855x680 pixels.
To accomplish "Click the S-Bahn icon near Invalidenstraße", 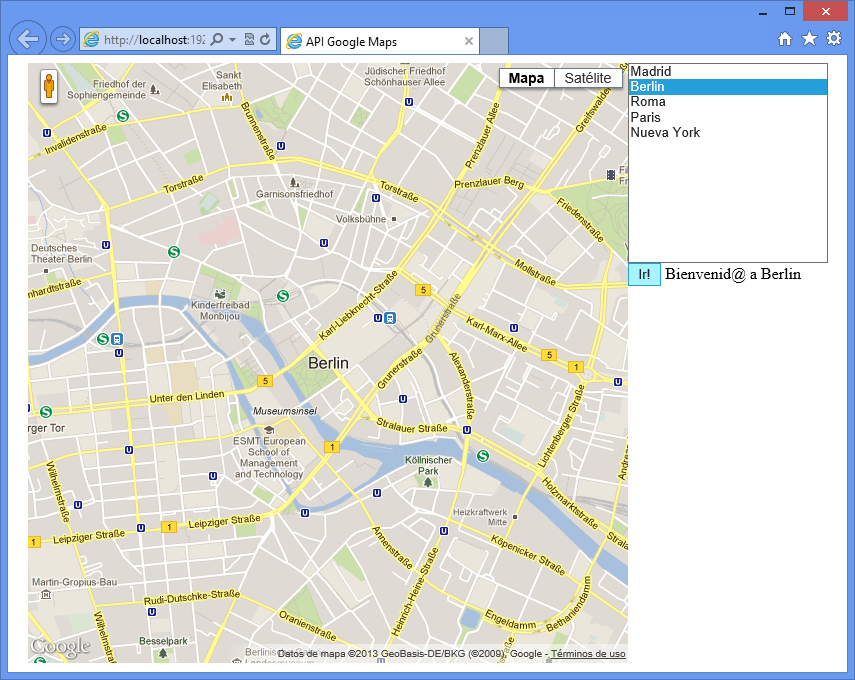I will click(123, 116).
